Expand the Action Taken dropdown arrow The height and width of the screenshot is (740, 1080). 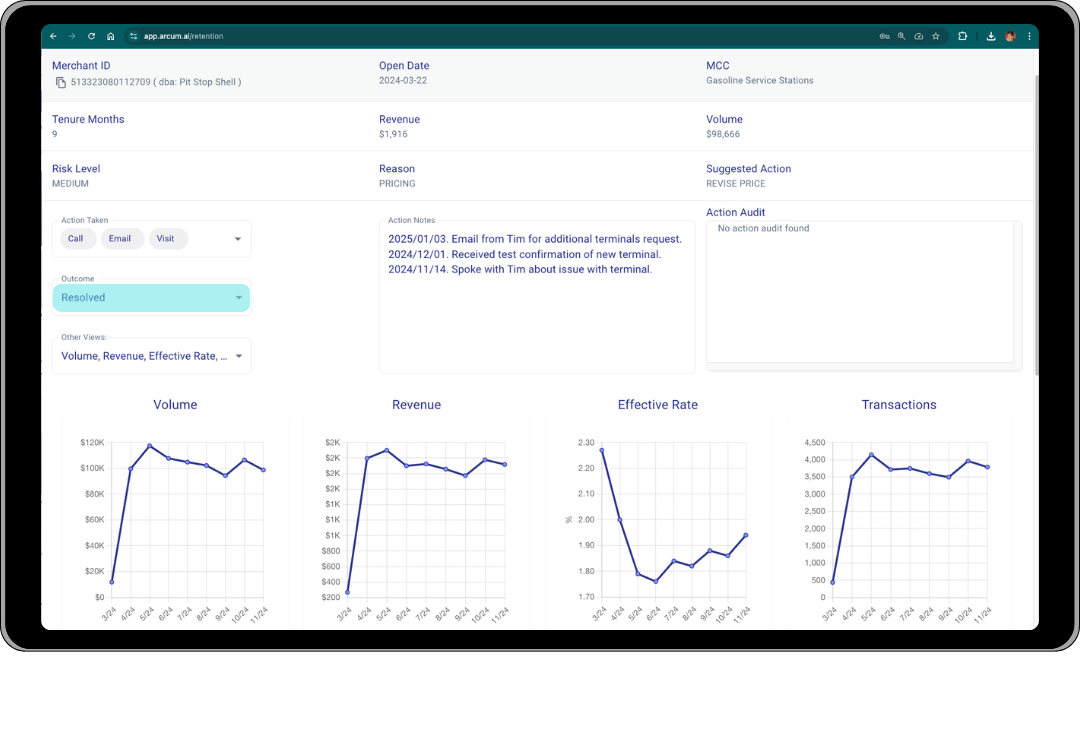point(238,239)
